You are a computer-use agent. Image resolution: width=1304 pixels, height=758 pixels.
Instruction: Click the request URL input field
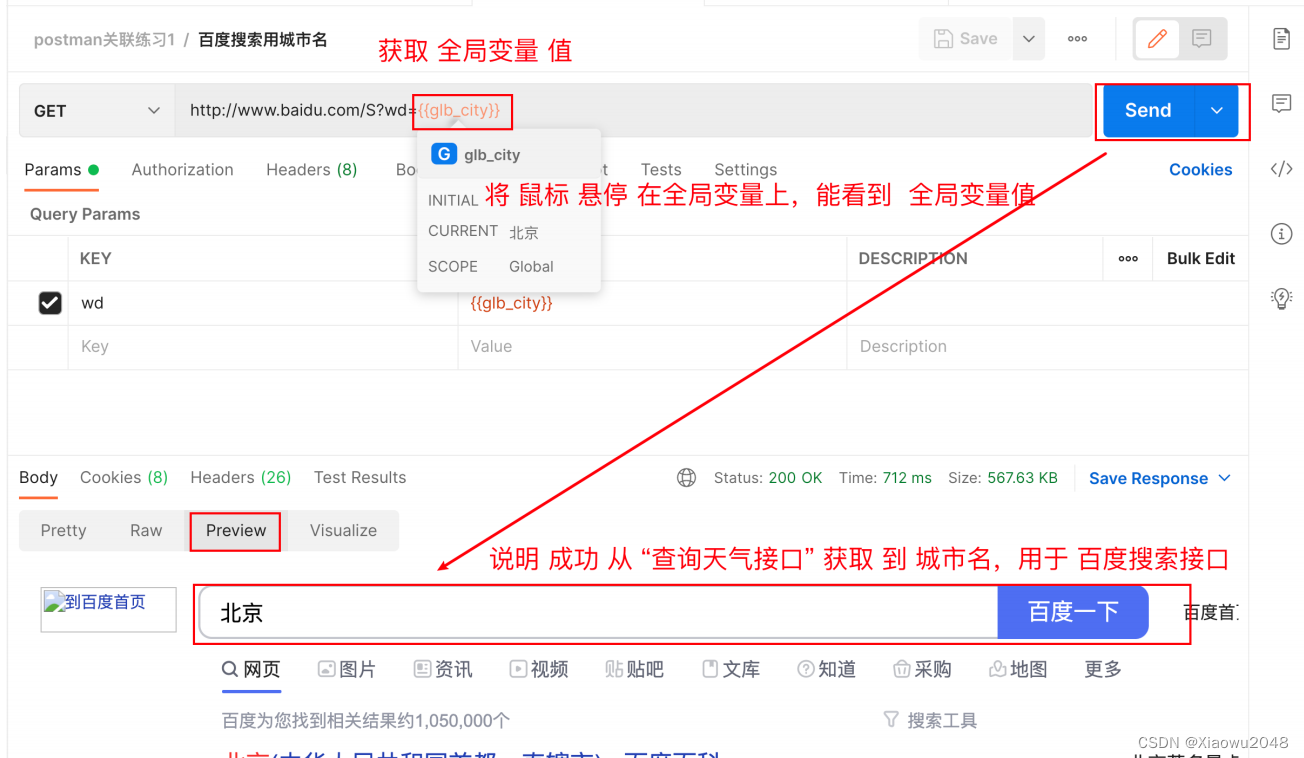click(x=634, y=111)
